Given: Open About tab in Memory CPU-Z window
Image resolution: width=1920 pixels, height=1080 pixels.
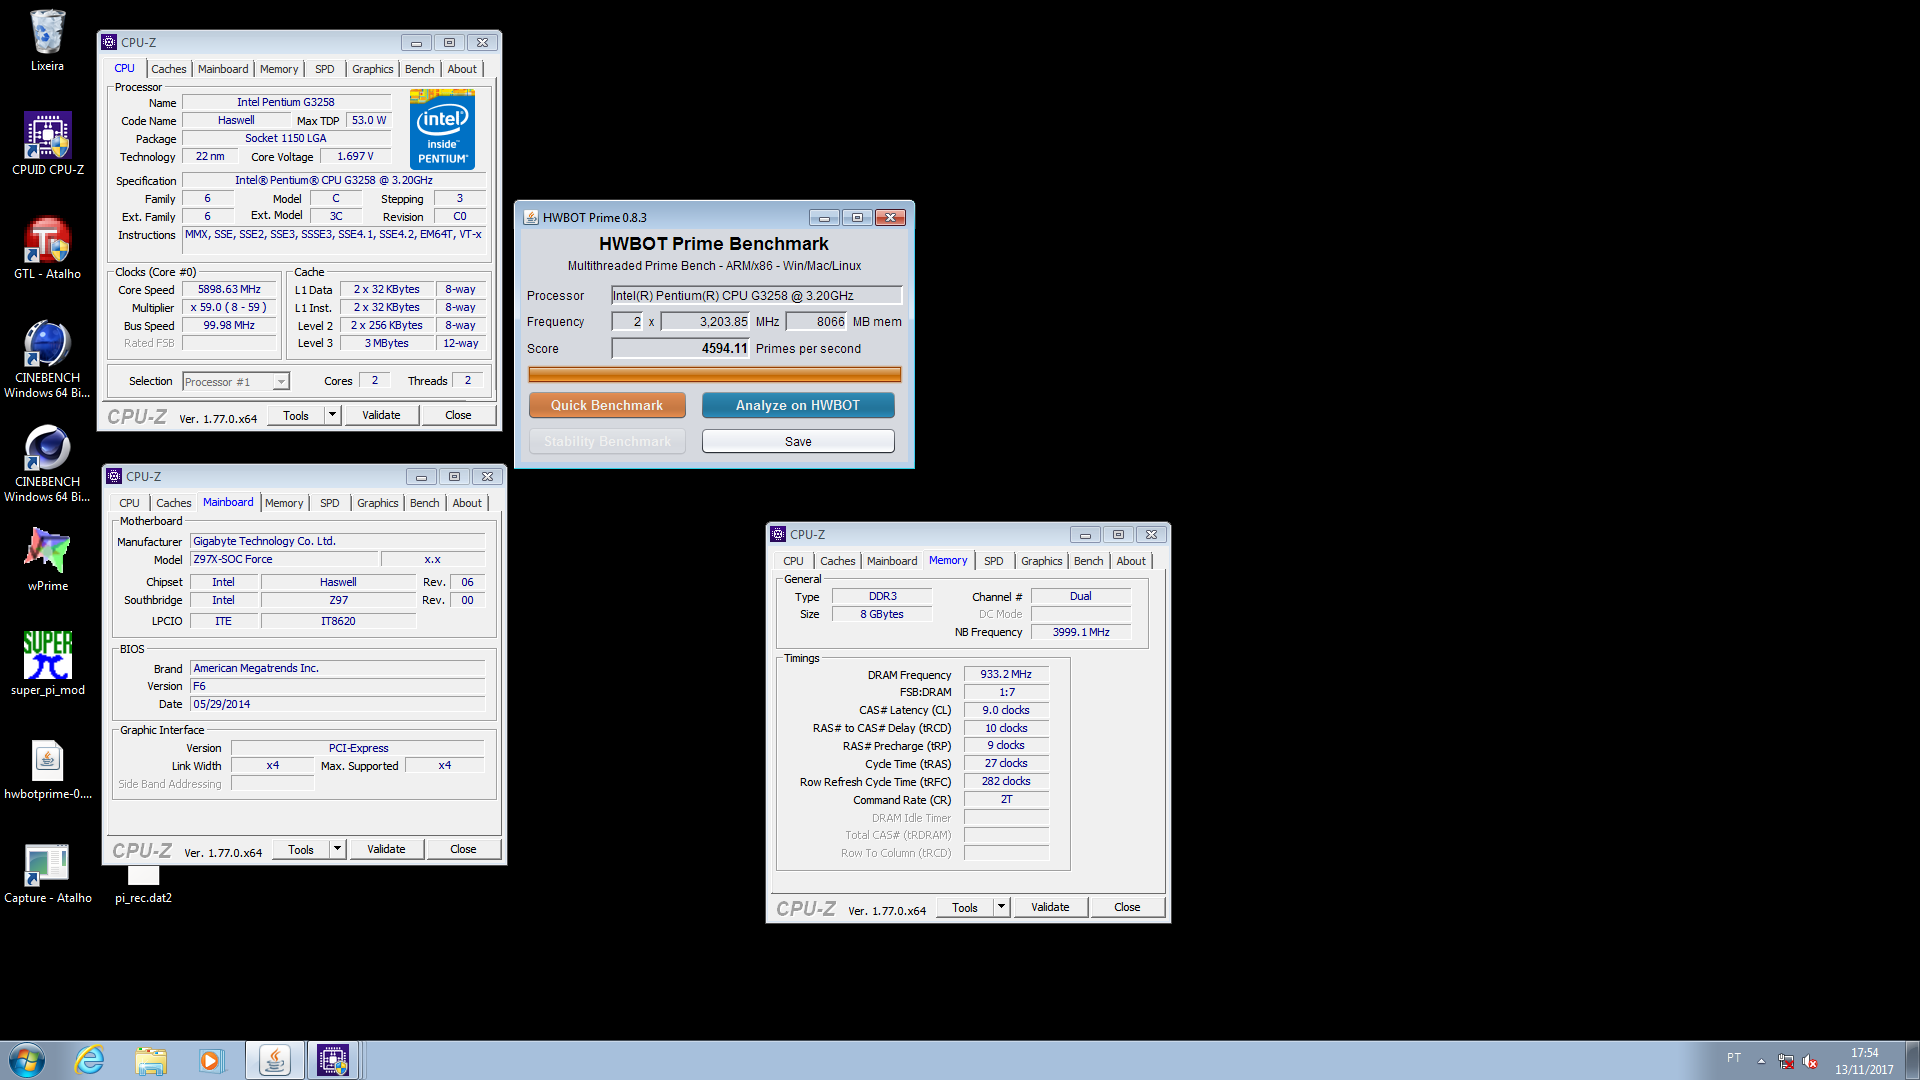Looking at the screenshot, I should coord(1131,561).
